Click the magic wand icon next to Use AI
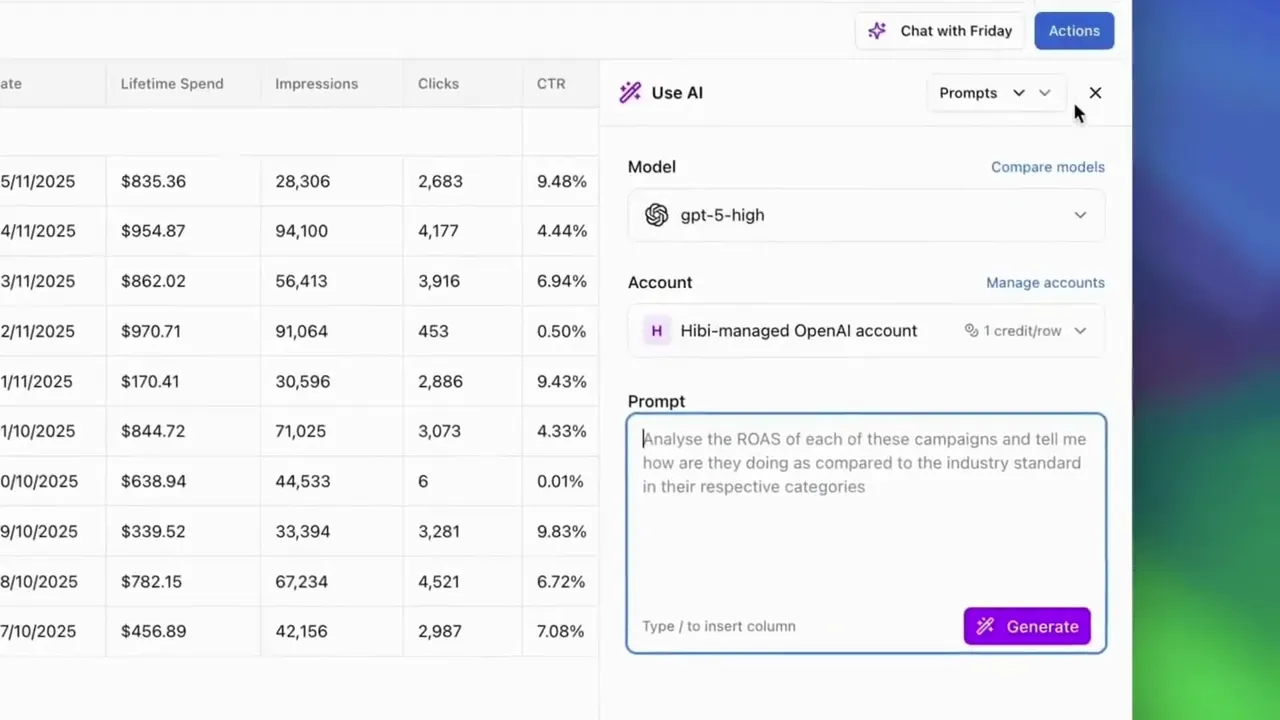 tap(630, 93)
